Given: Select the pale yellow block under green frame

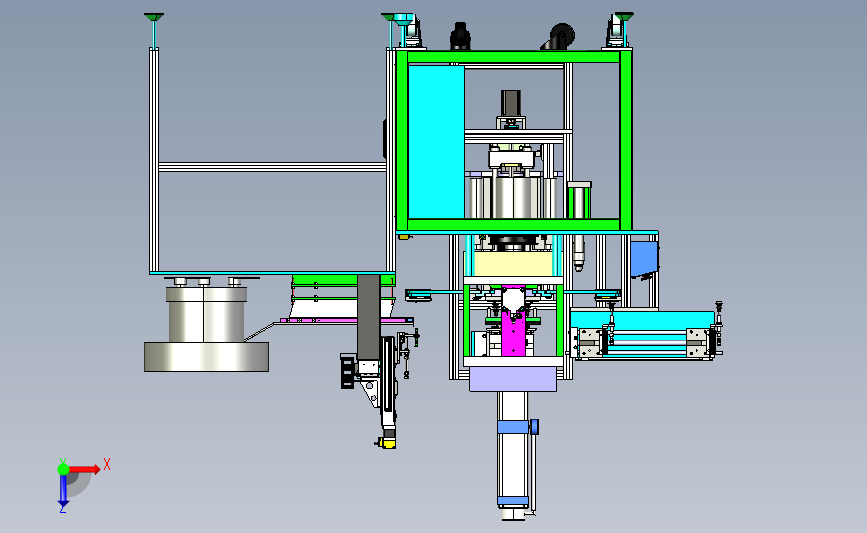Looking at the screenshot, I should (x=513, y=264).
